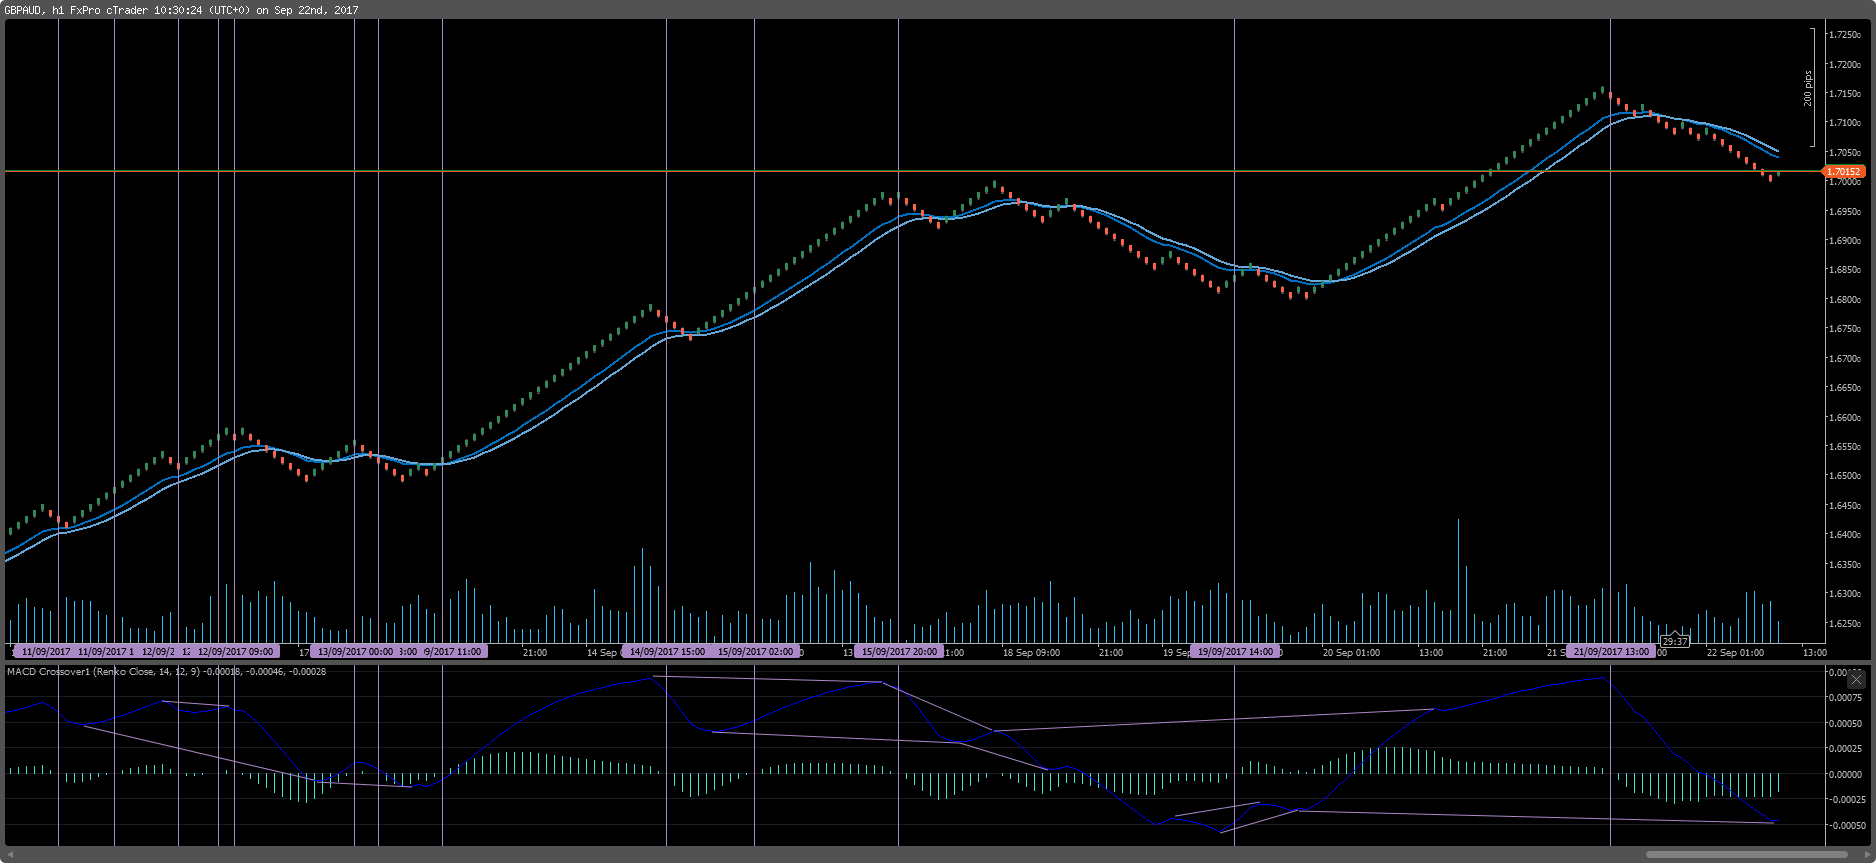Select the 21/09/2017 13:00 time marker
The width and height of the screenshot is (1876, 863).
tap(1610, 652)
